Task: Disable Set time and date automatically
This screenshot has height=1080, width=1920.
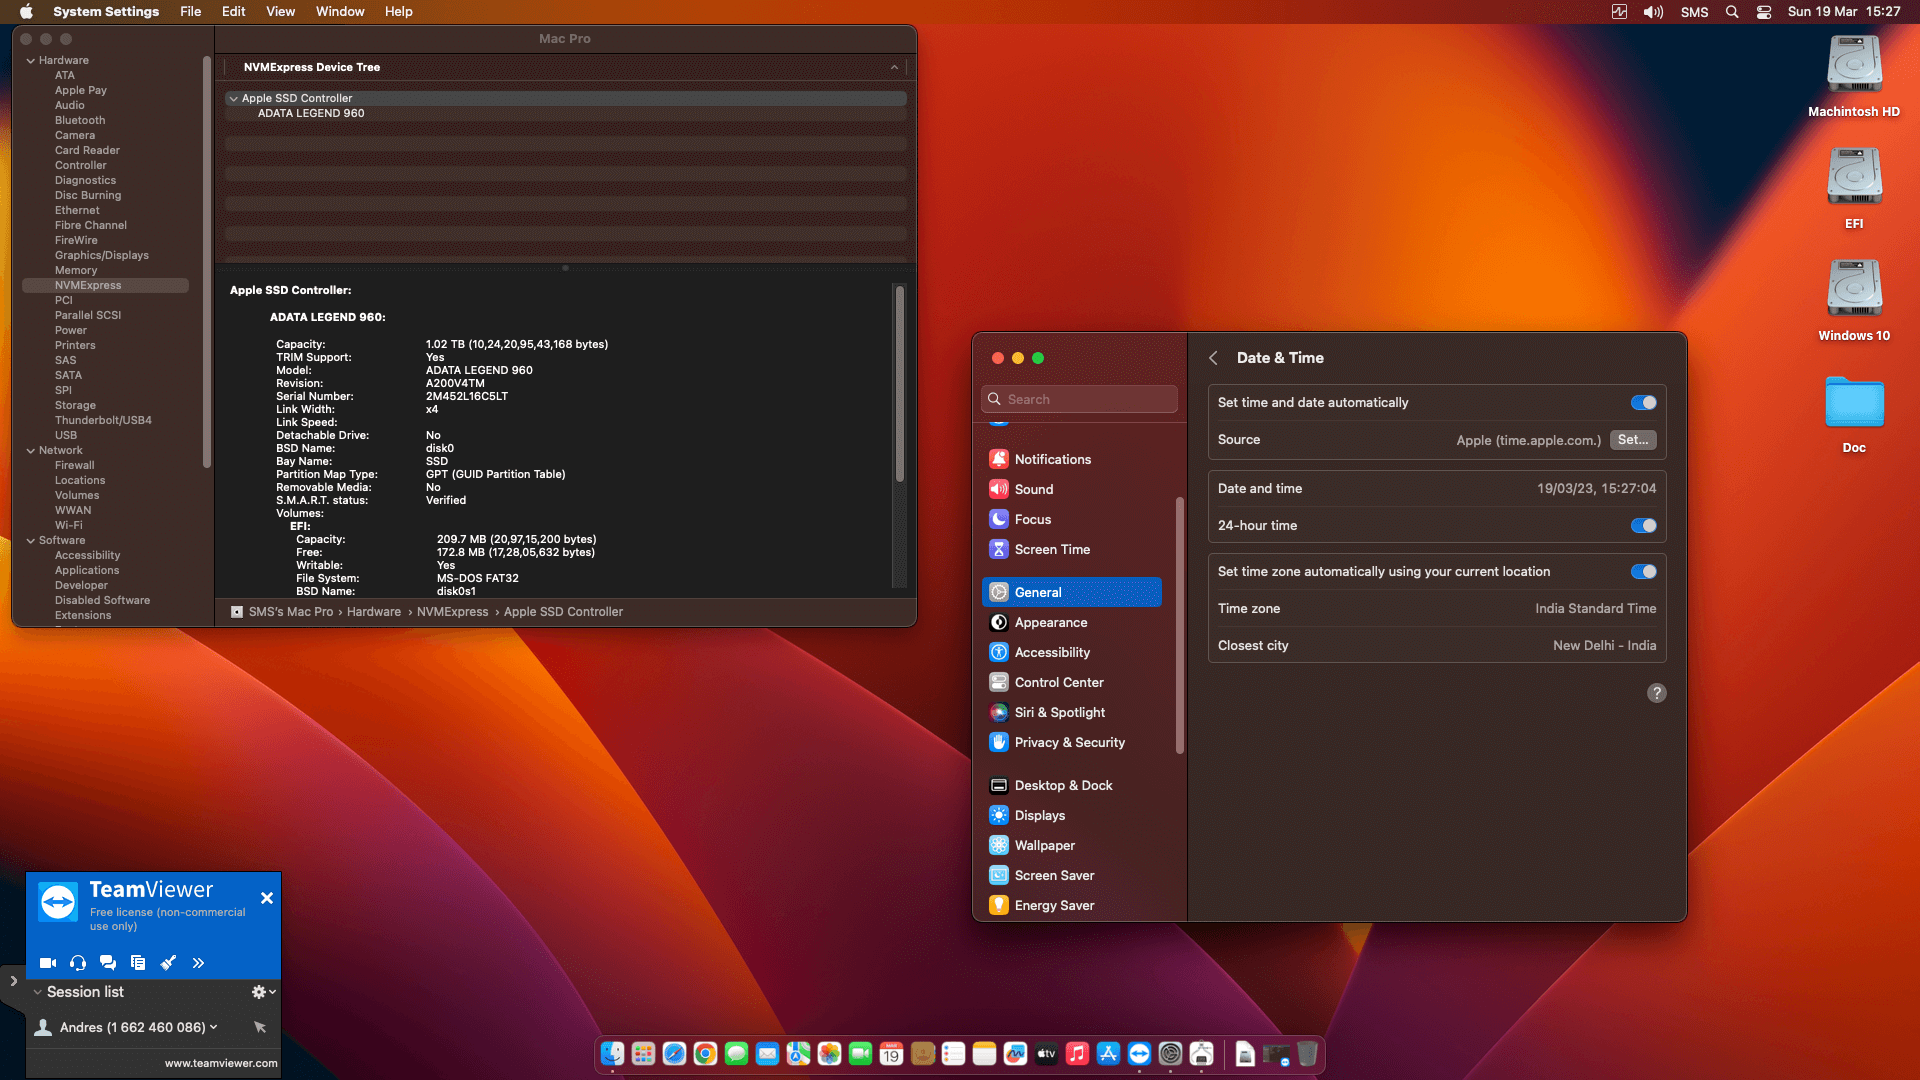Action: (x=1643, y=403)
